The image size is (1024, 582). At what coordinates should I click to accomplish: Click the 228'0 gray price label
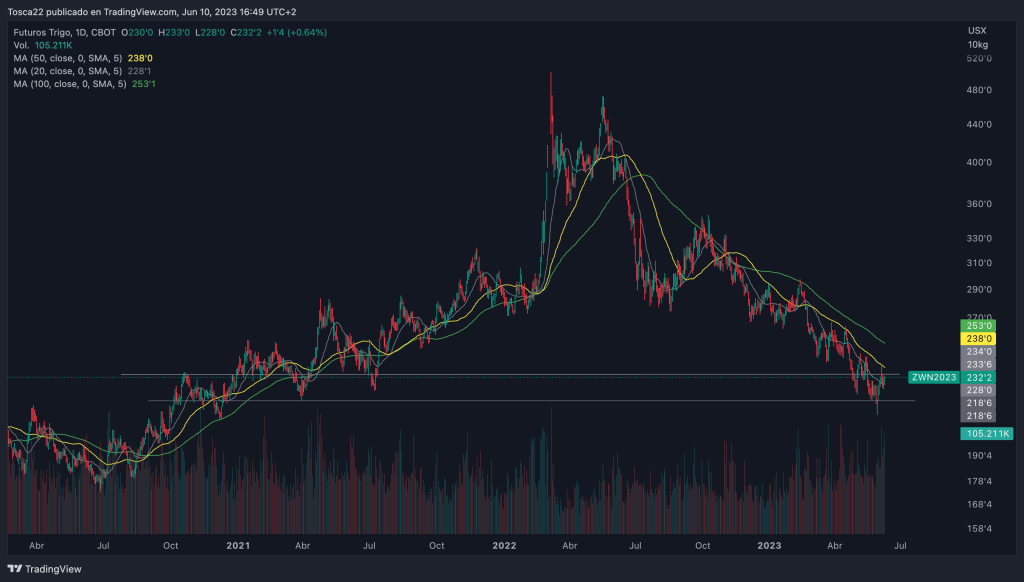tap(979, 390)
